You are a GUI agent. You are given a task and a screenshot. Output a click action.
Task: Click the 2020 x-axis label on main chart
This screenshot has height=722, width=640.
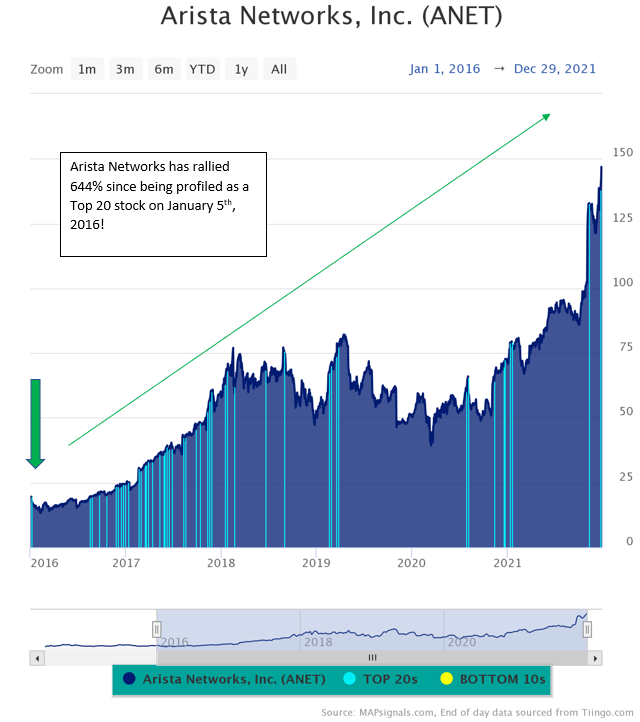click(412, 563)
